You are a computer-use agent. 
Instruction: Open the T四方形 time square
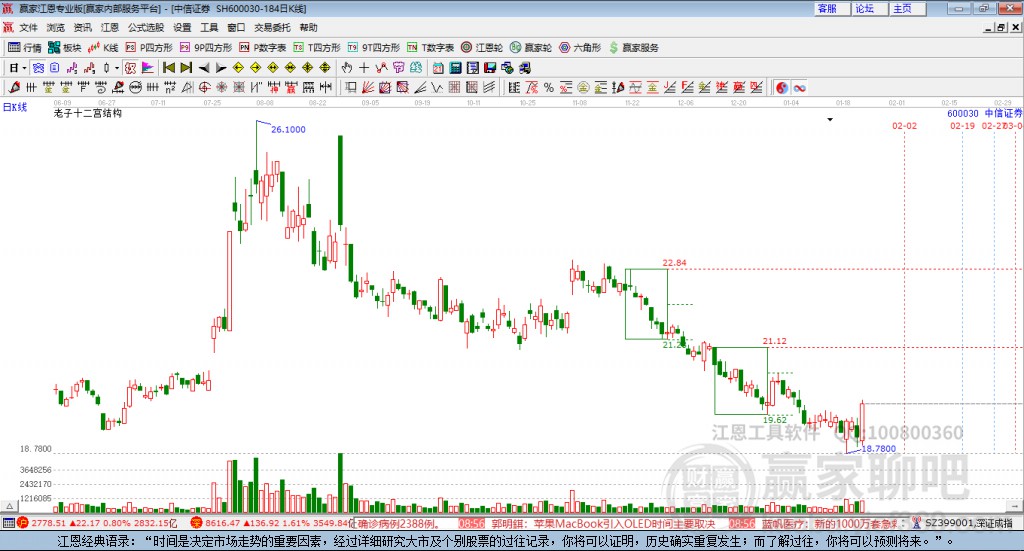tap(317, 48)
